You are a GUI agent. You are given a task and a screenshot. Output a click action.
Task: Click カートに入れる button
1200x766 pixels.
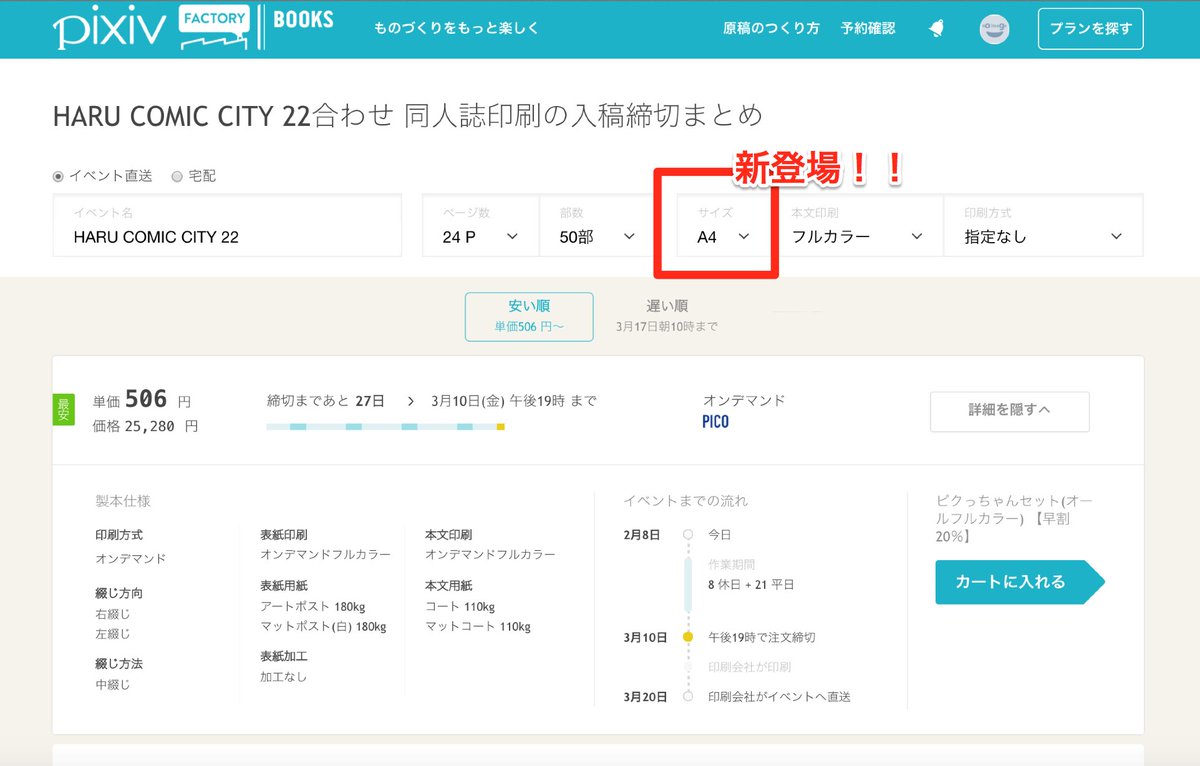[1020, 582]
